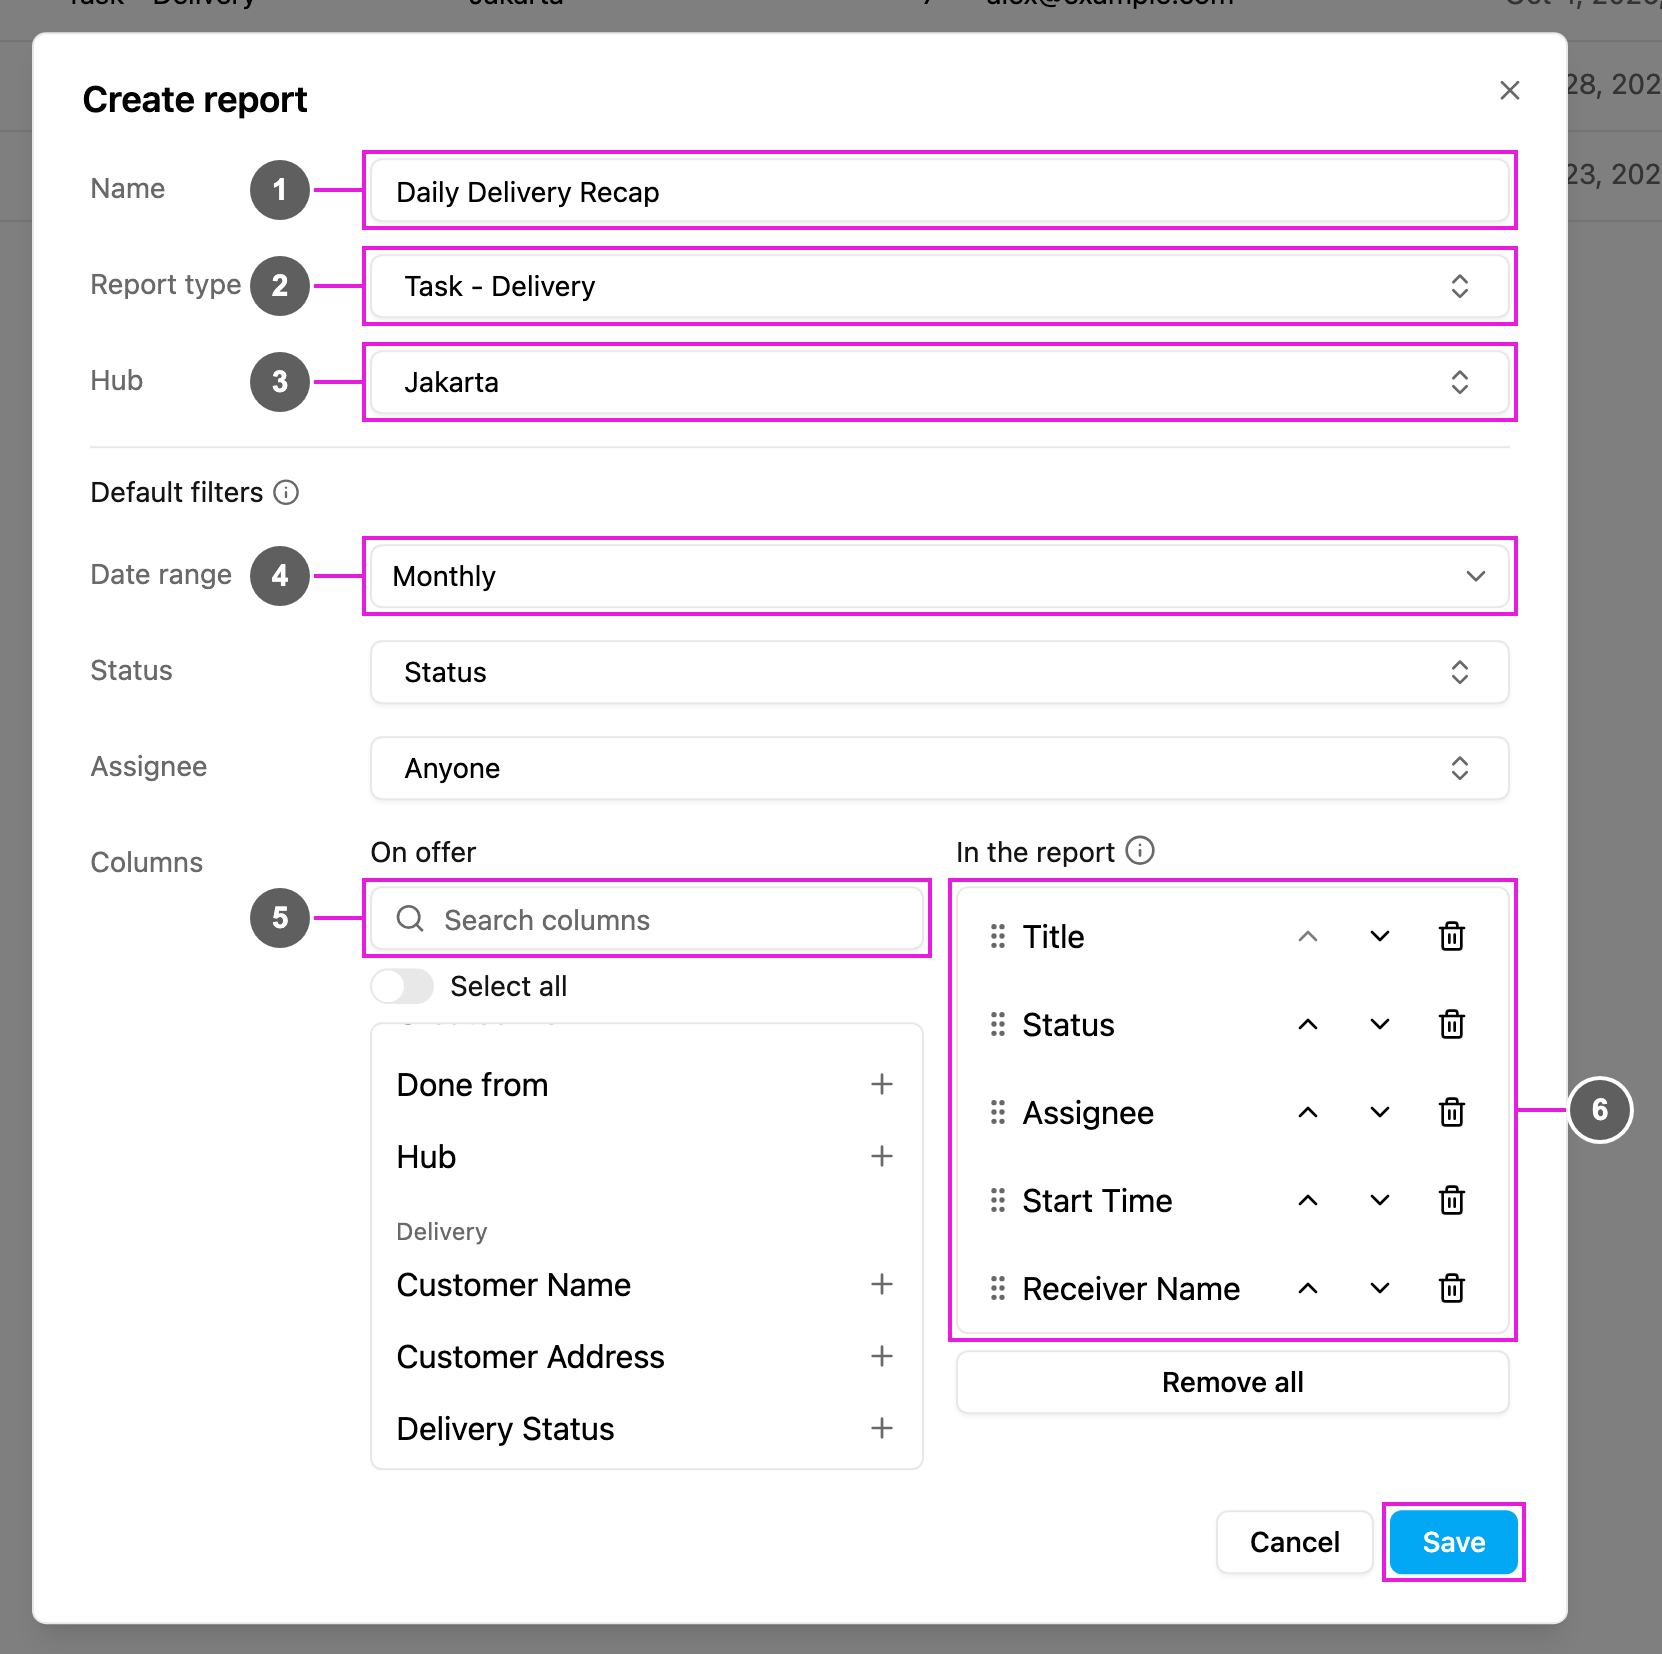Viewport: 1662px width, 1654px height.
Task: Delete the Start Time column
Action: [x=1452, y=1201]
